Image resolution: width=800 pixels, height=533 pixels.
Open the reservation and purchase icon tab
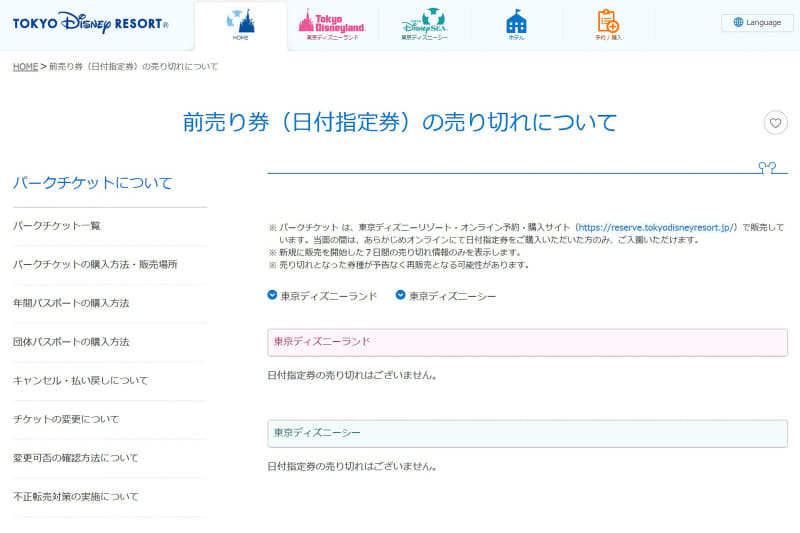coord(608,24)
